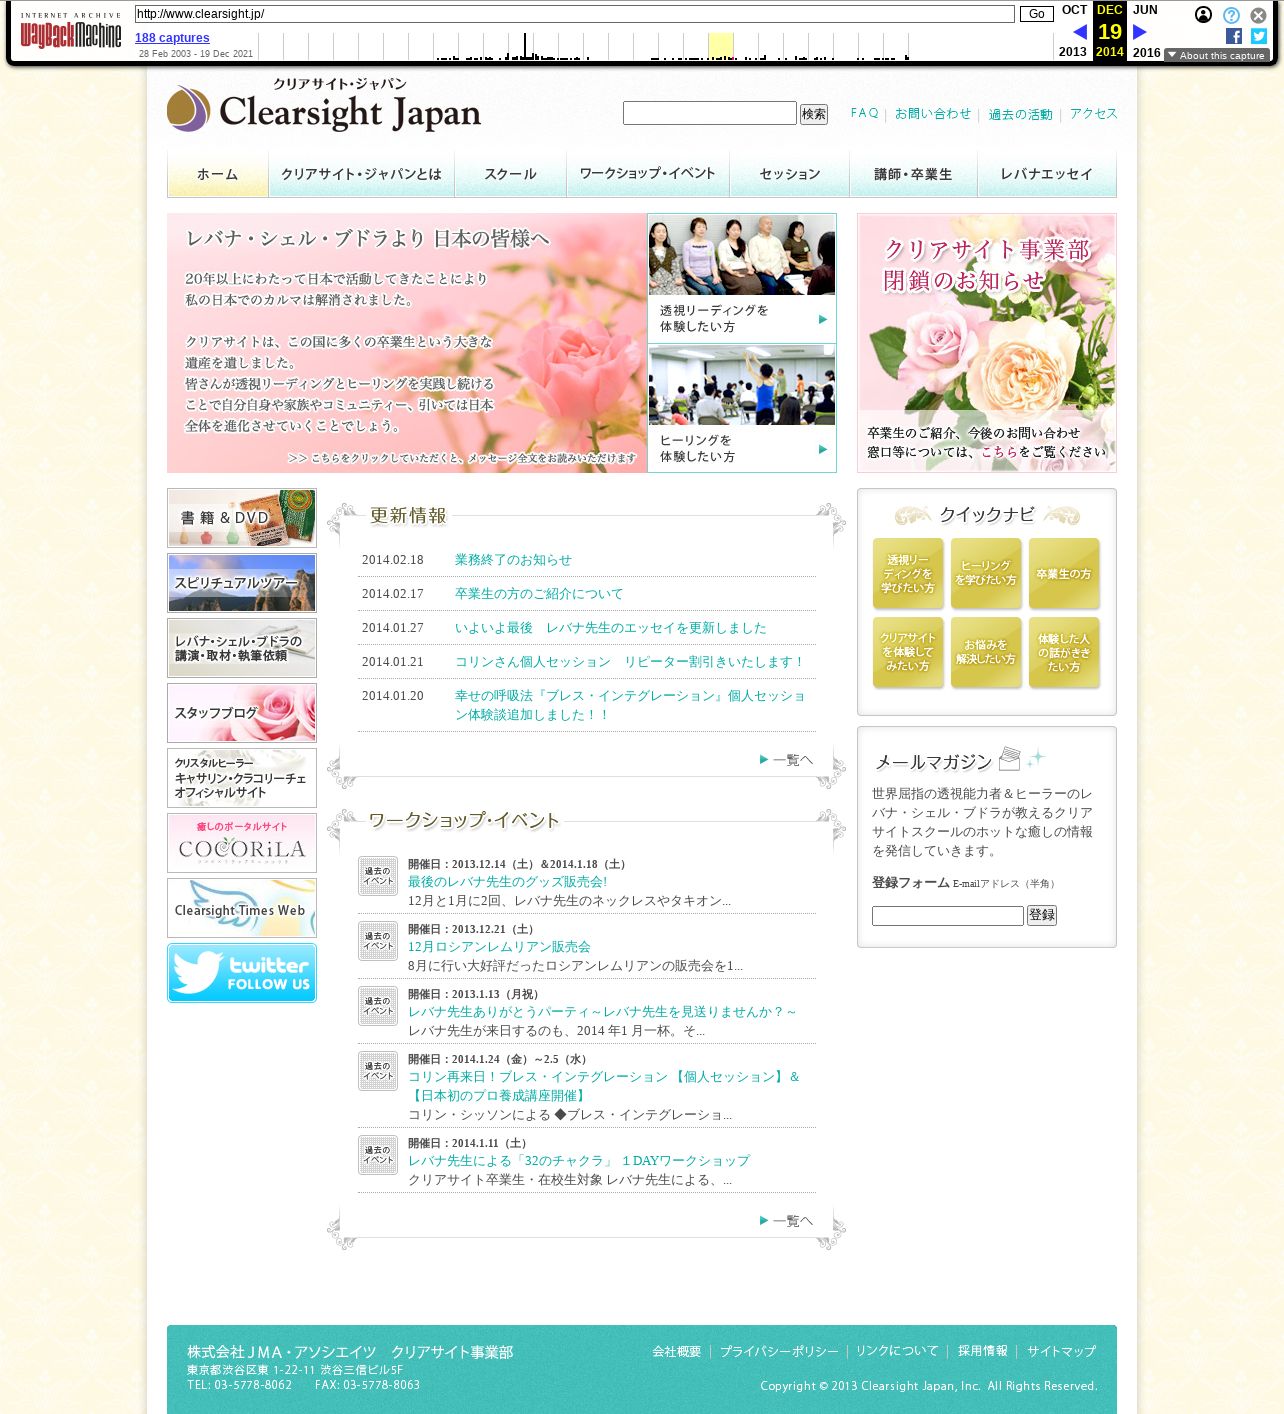Screen dimensions: 1284x1414
Task: Open 32のチャクラ 1DAYワークショップ event
Action: click(x=579, y=1161)
